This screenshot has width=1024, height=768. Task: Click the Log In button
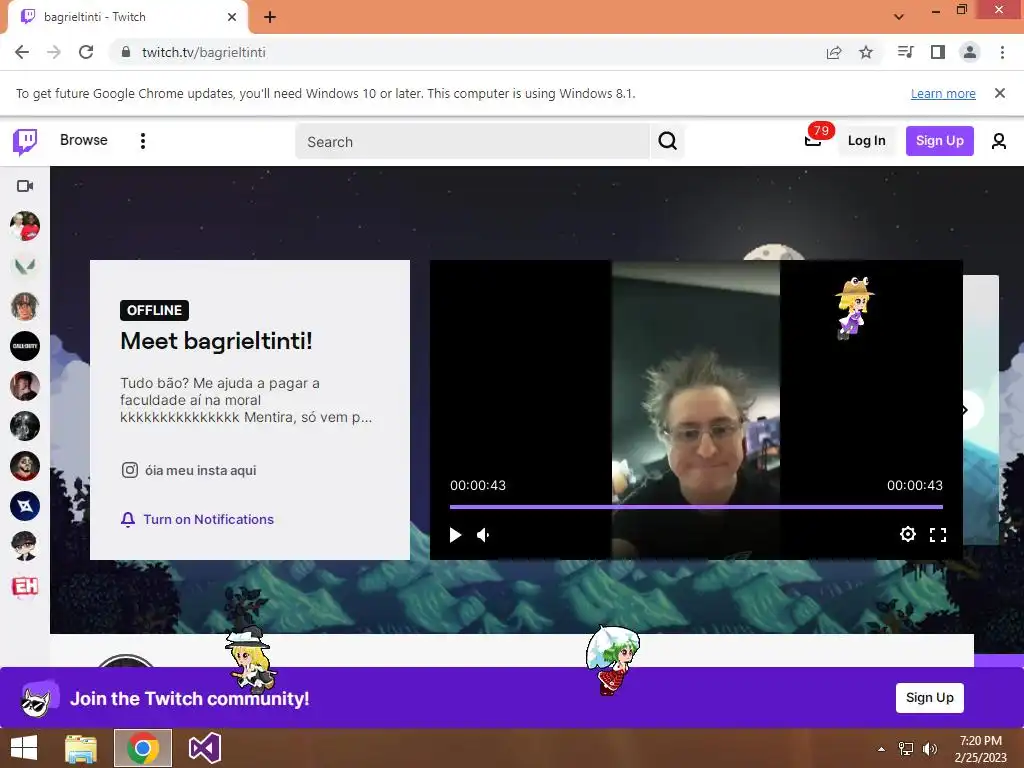pyautogui.click(x=866, y=140)
